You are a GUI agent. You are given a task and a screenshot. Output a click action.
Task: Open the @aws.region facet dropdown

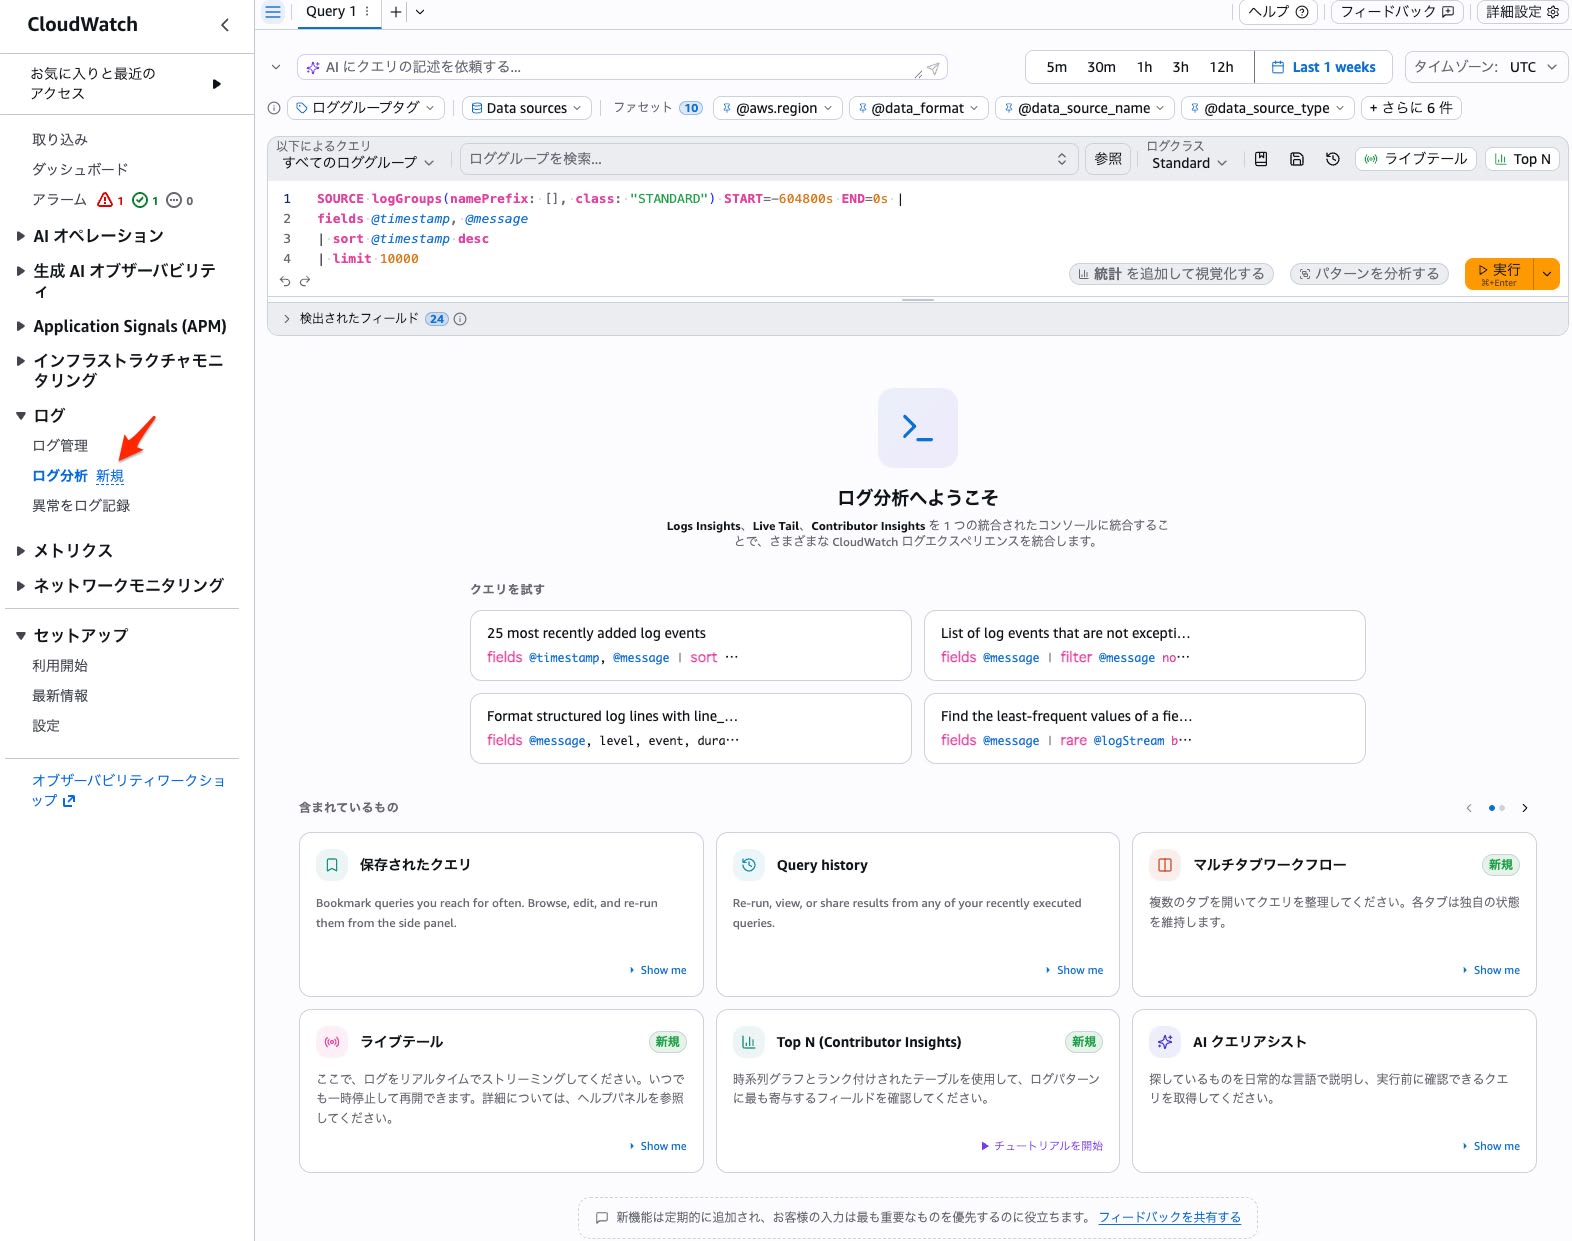click(777, 108)
